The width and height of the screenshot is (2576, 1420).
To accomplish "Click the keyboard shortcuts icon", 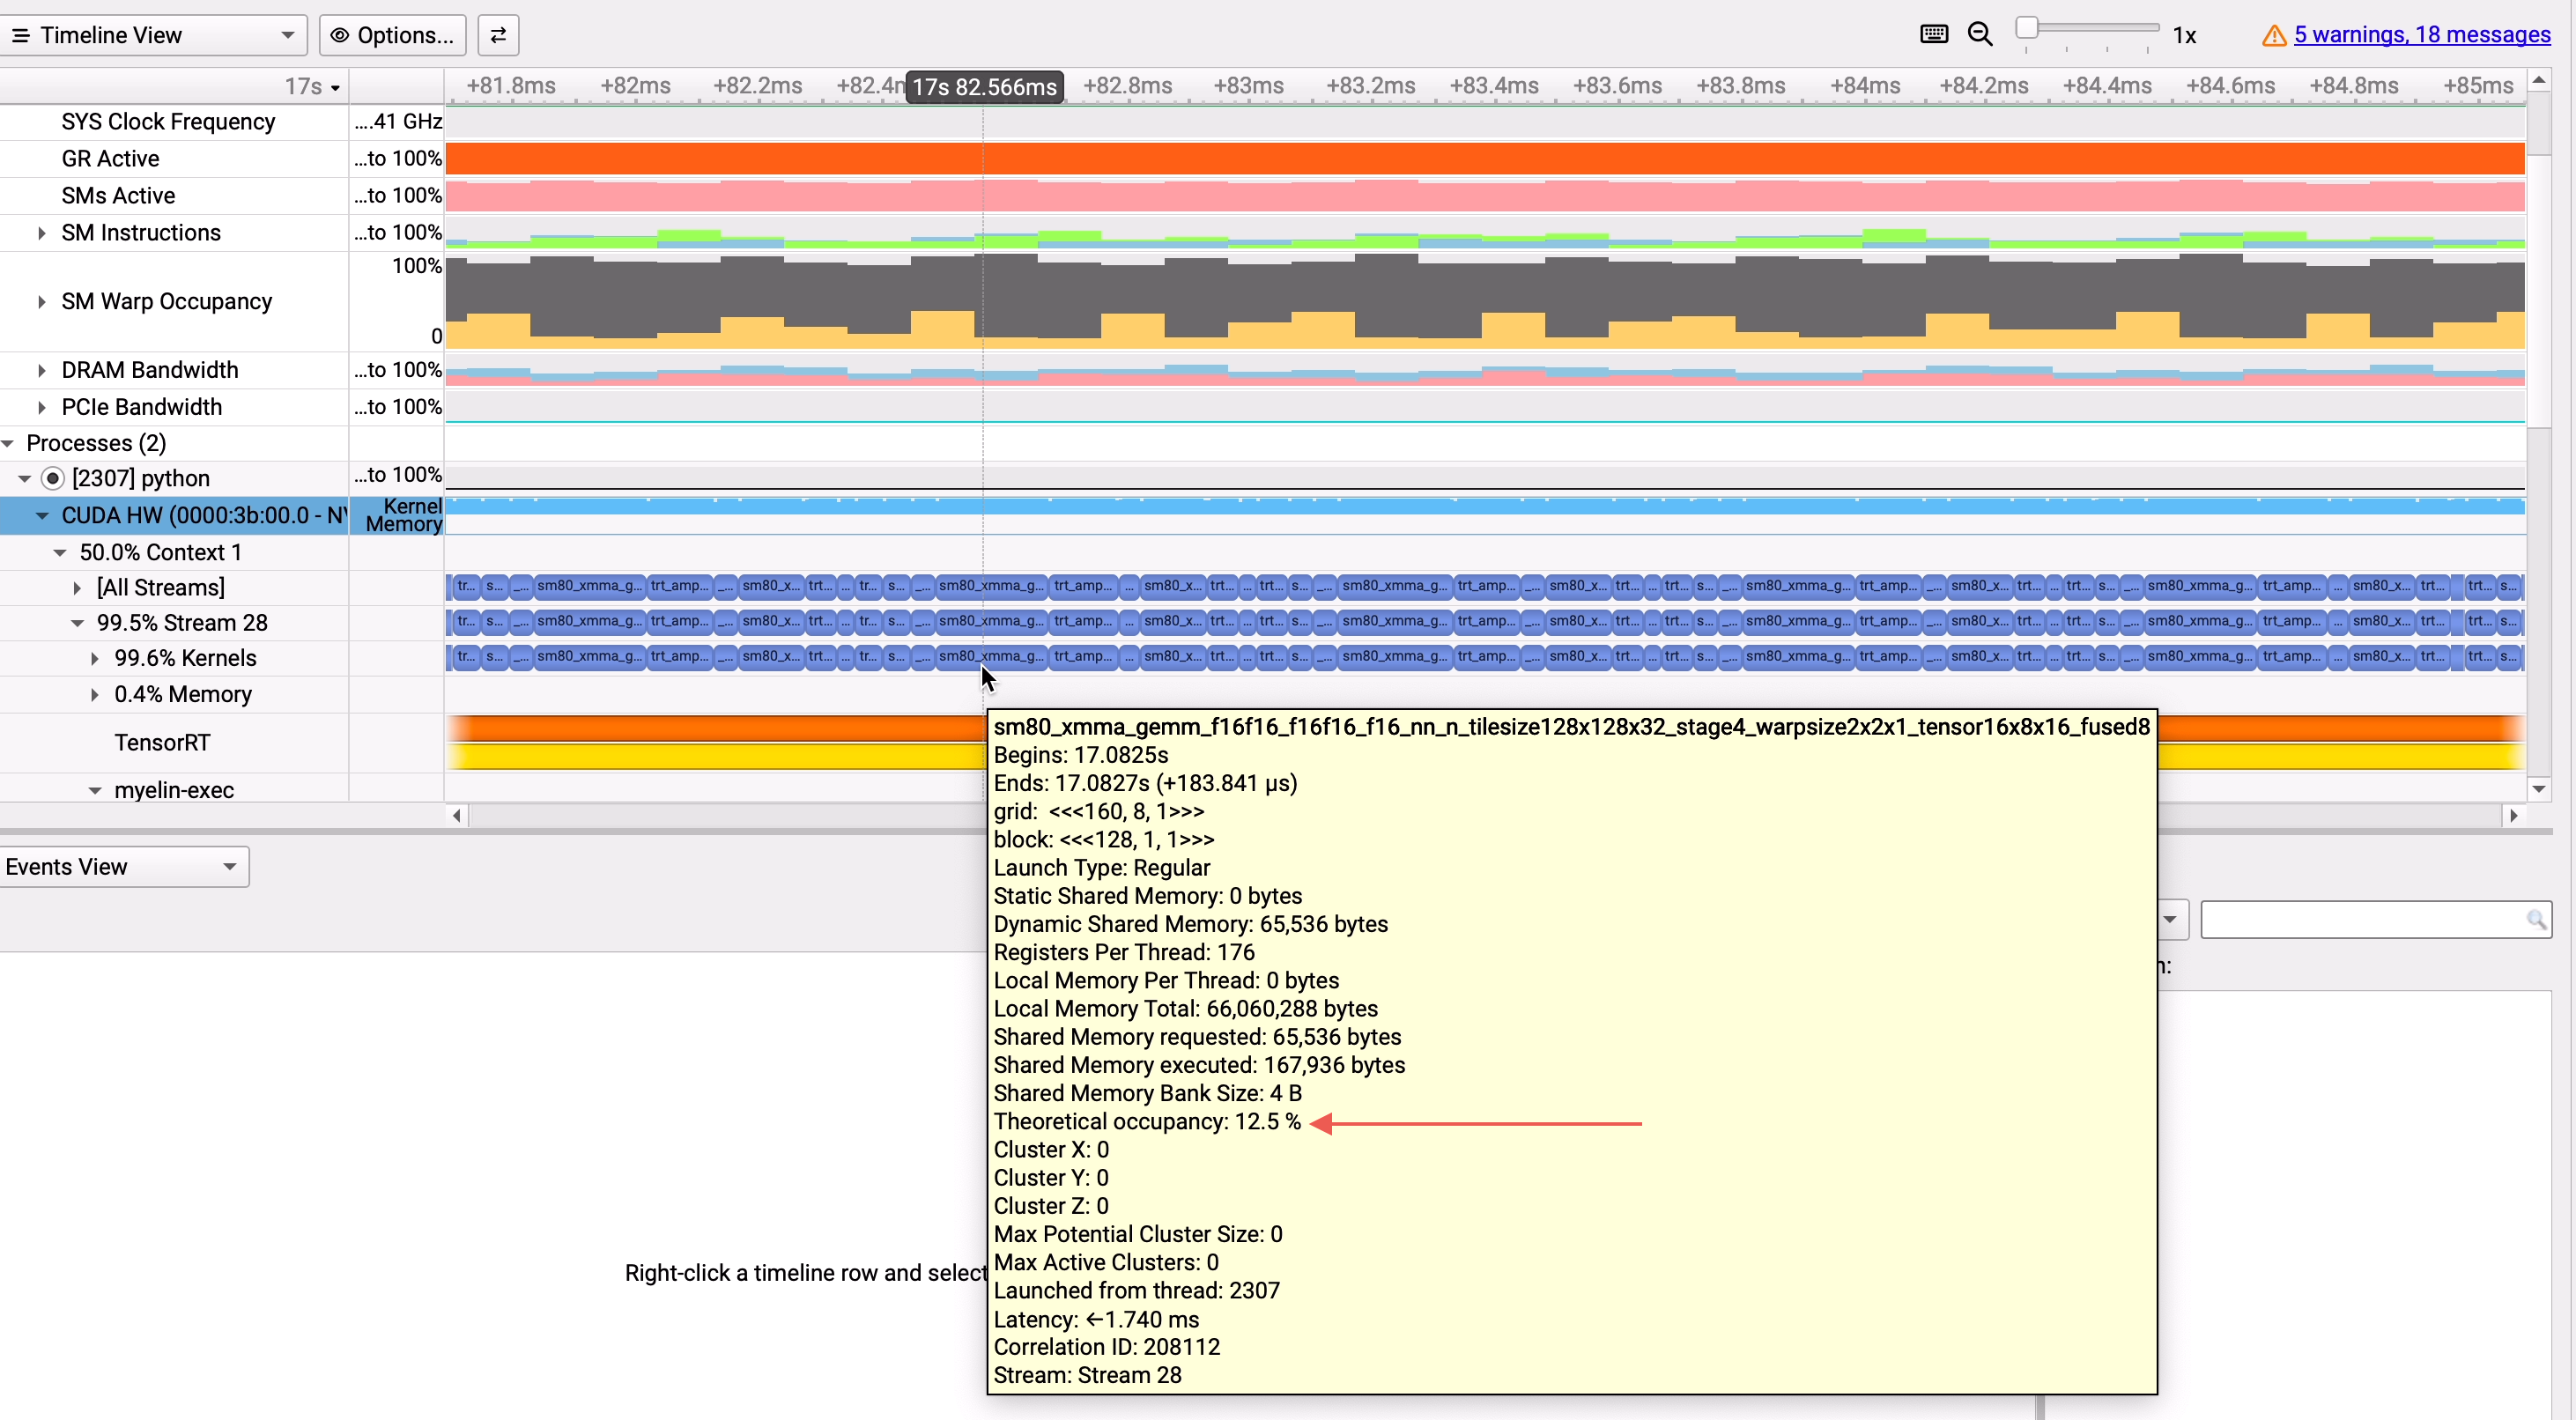I will (1933, 35).
